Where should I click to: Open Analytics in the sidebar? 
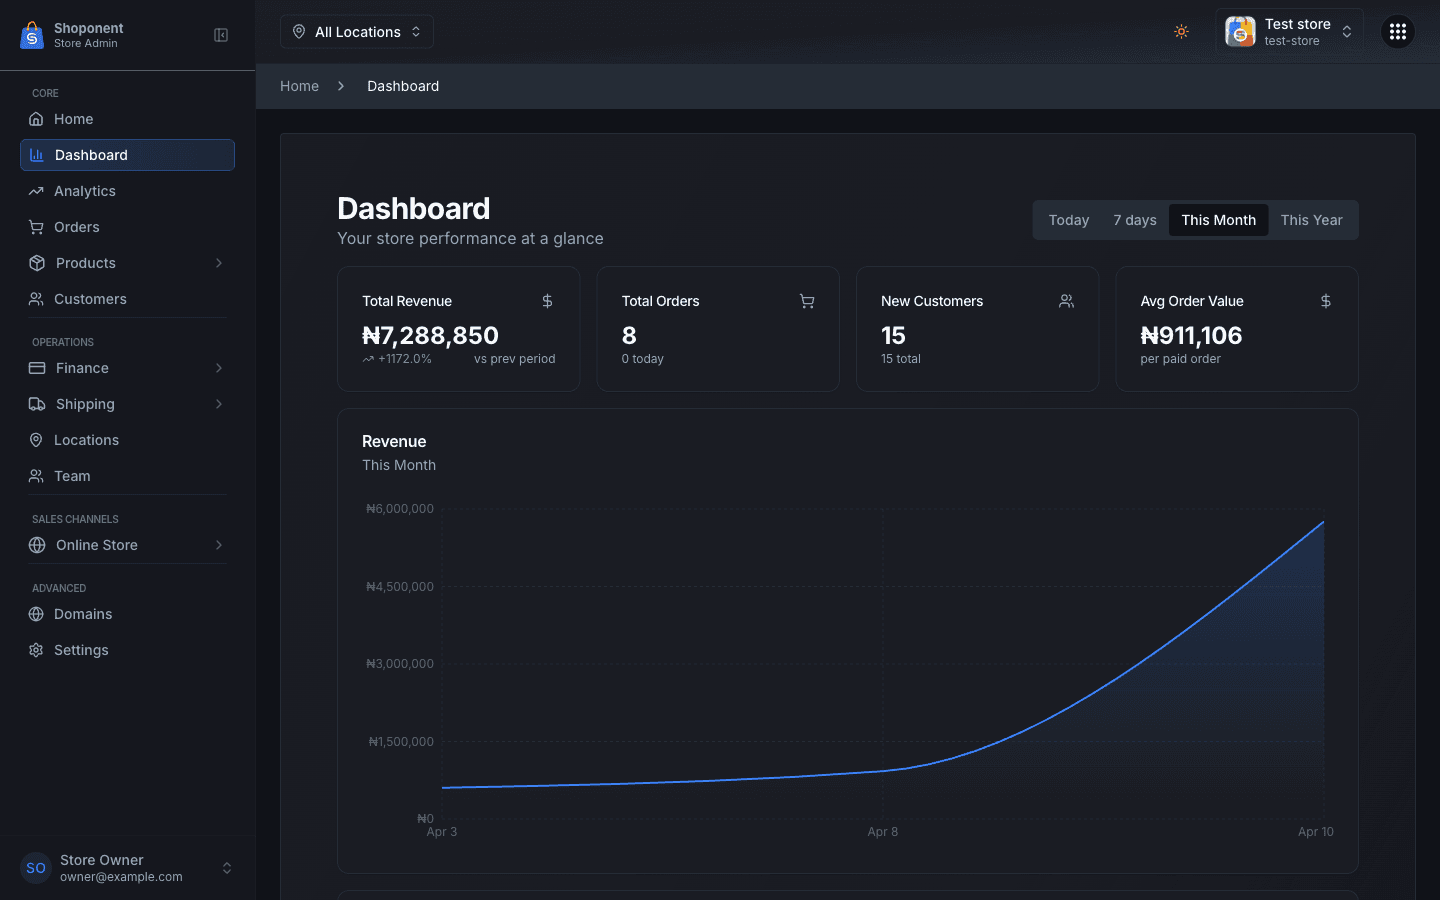127,191
